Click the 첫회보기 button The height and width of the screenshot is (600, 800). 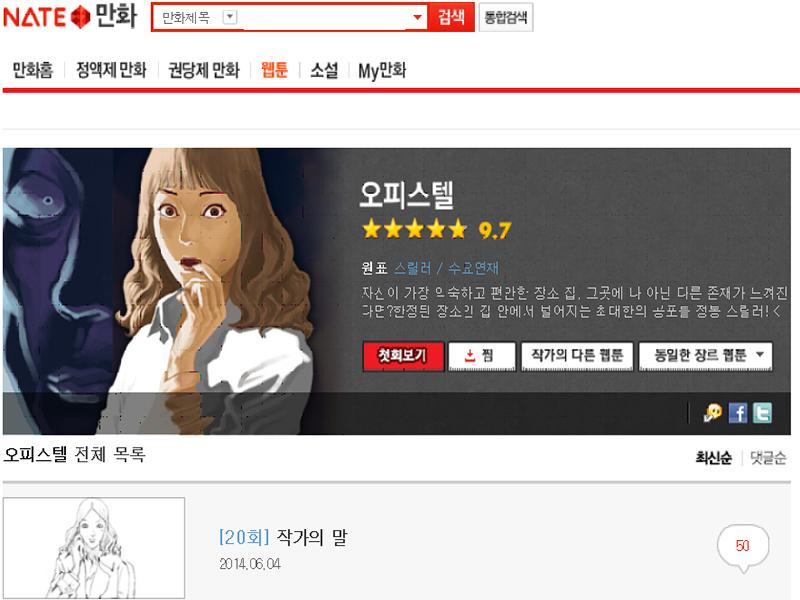click(403, 356)
